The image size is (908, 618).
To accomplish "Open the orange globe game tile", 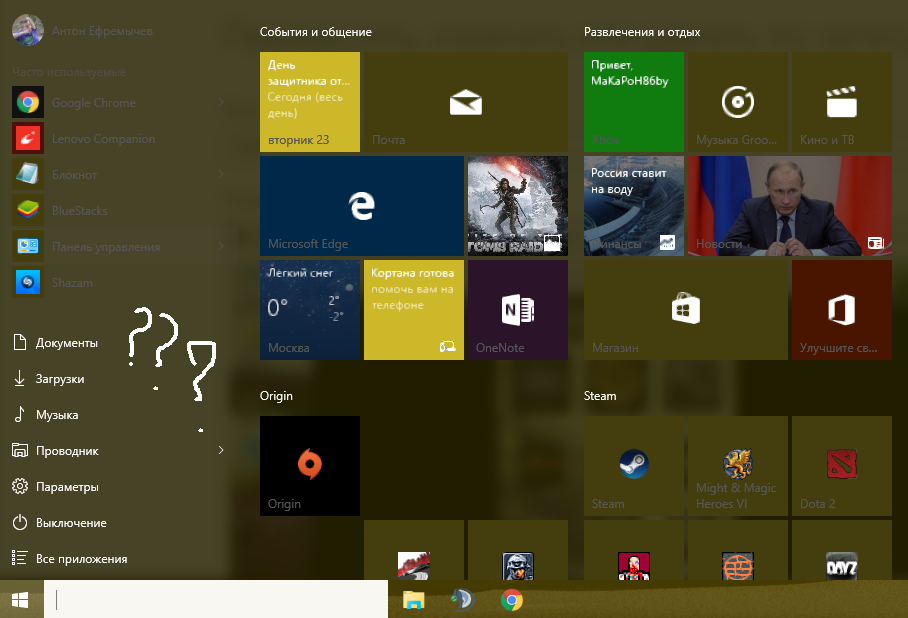I will pos(738,550).
